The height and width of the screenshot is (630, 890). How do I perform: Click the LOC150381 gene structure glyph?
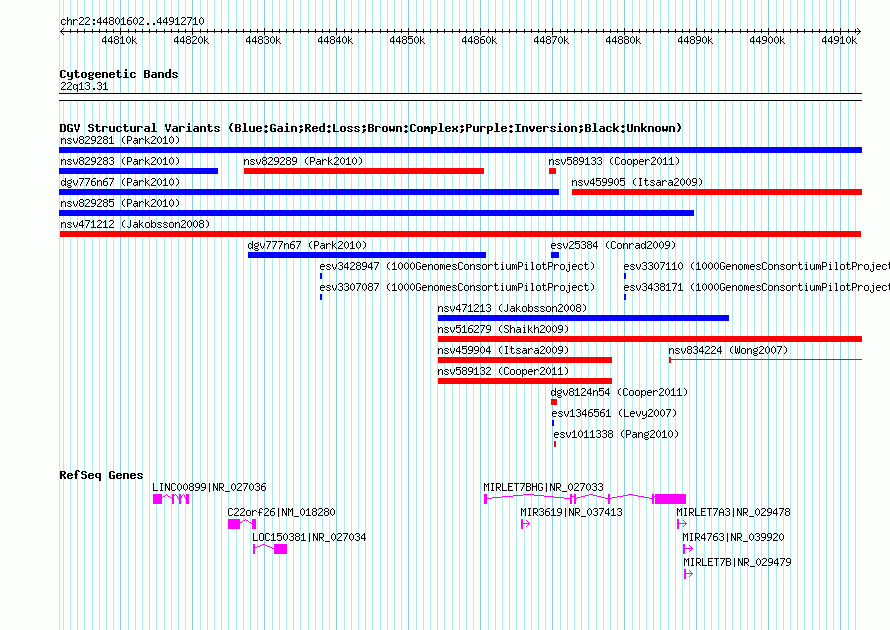click(x=270, y=549)
